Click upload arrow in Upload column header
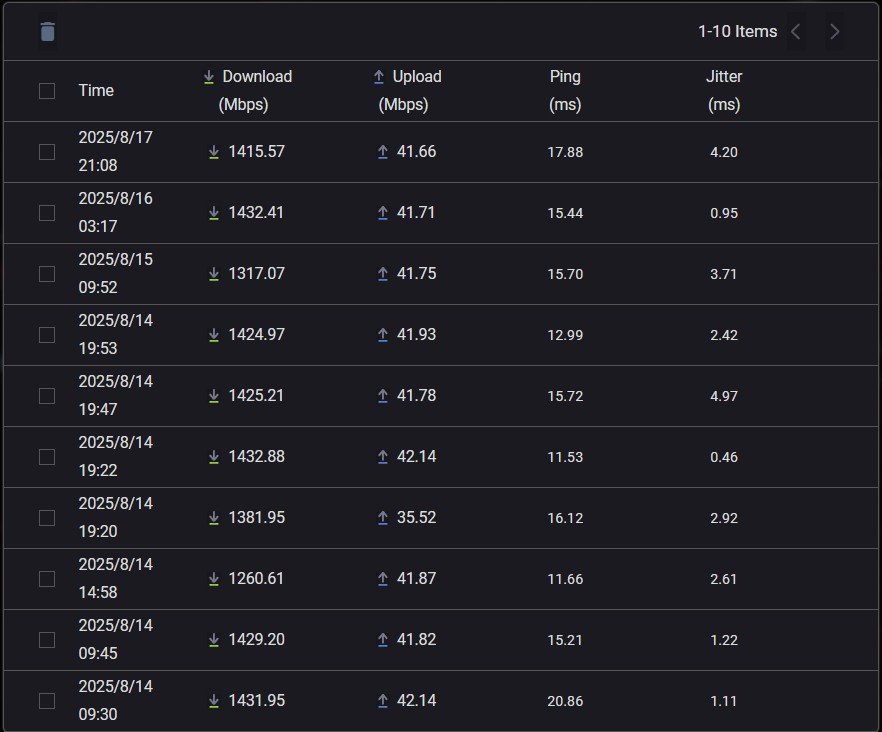Viewport: 882px width, 732px height. pyautogui.click(x=379, y=77)
